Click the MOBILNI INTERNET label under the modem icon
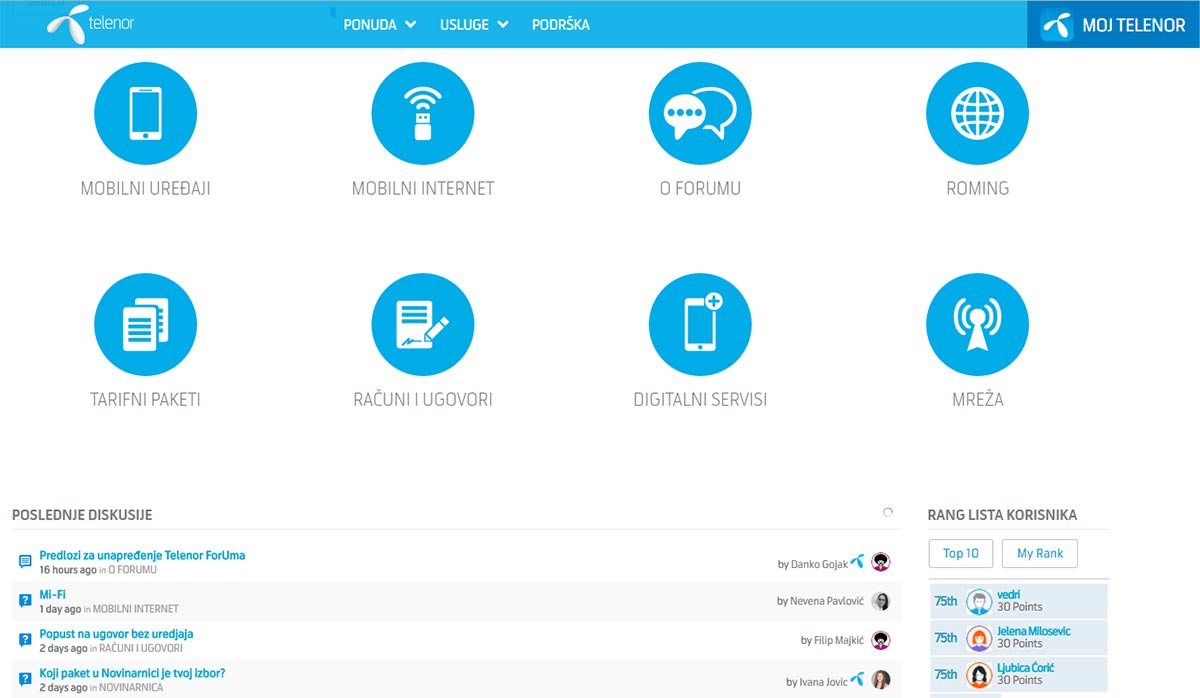Image resolution: width=1200 pixels, height=698 pixels. 423,188
